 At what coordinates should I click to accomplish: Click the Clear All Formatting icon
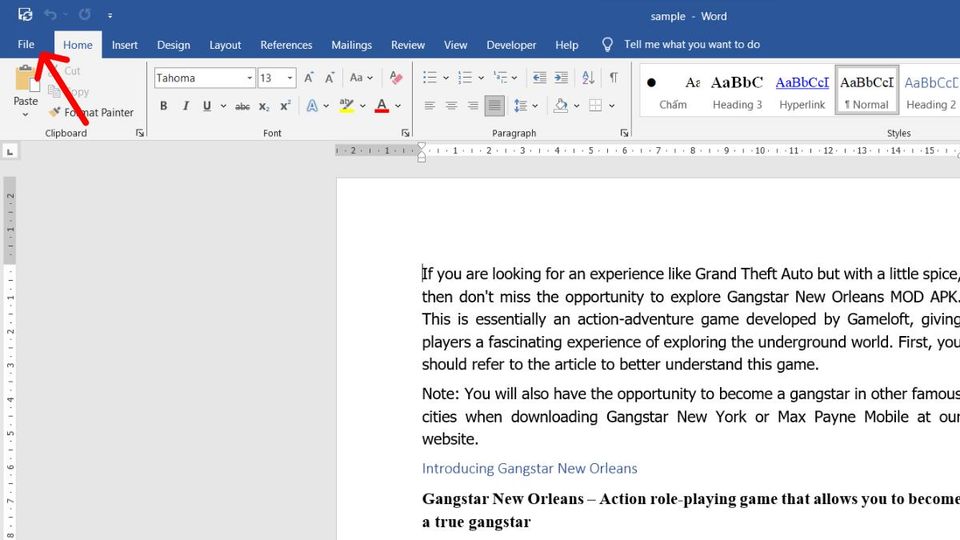396,78
